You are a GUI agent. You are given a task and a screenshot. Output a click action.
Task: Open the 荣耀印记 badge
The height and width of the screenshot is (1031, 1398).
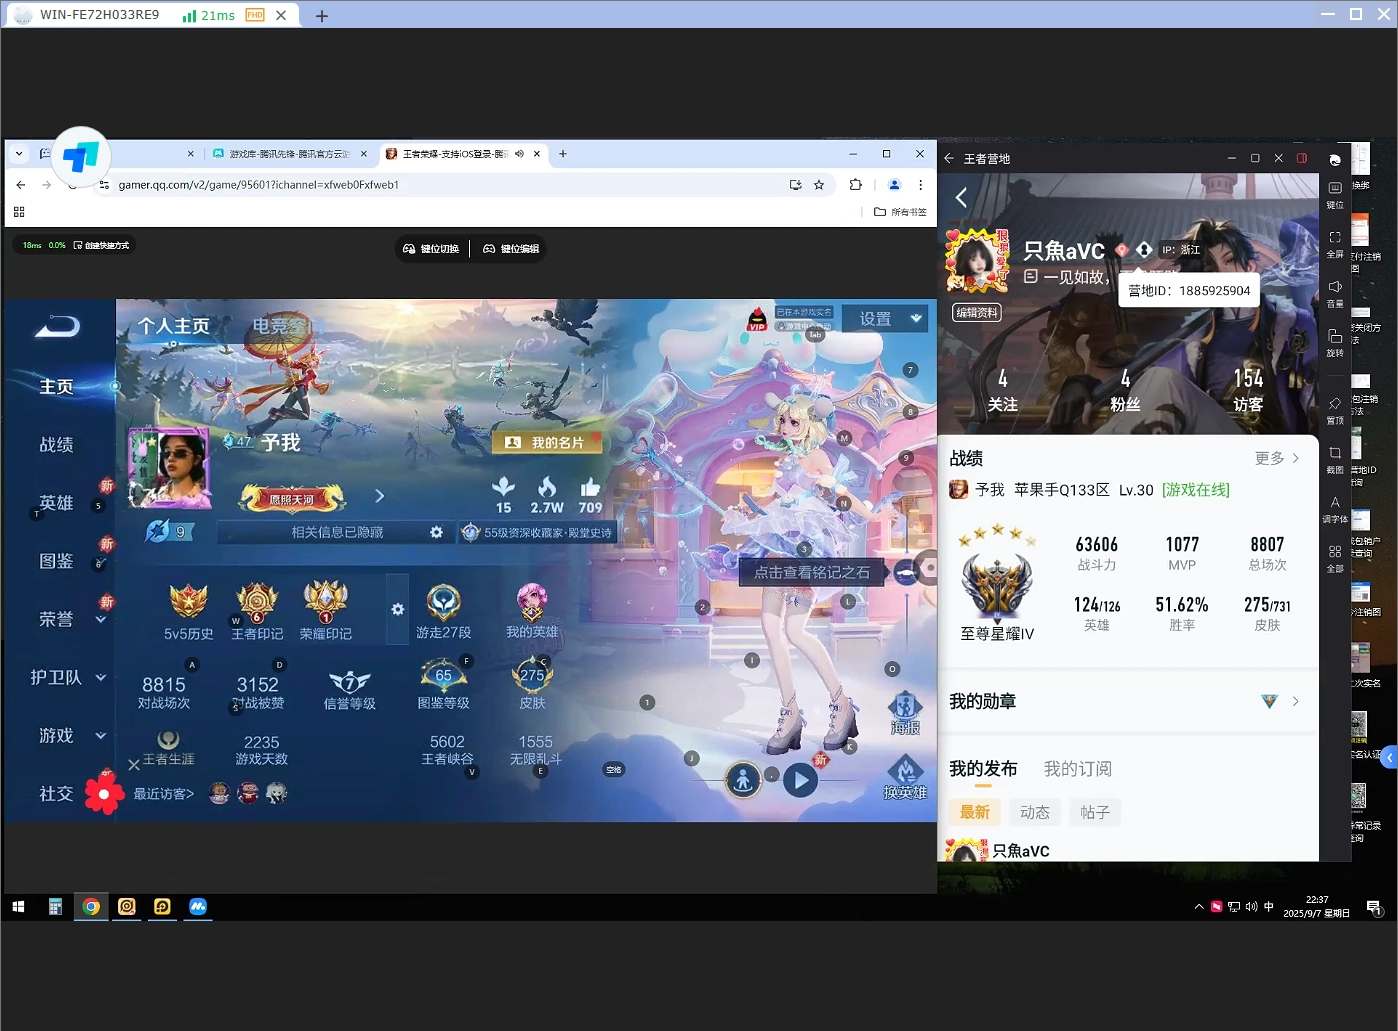click(326, 611)
